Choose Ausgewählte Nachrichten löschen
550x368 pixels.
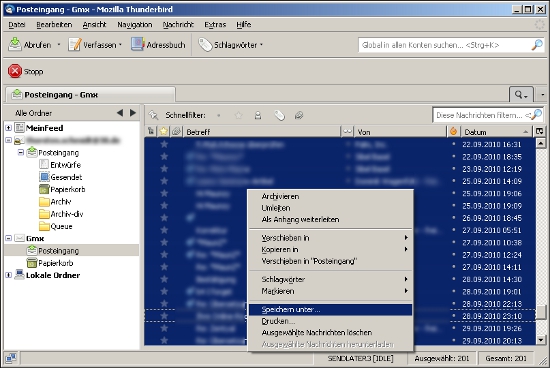click(x=330, y=333)
